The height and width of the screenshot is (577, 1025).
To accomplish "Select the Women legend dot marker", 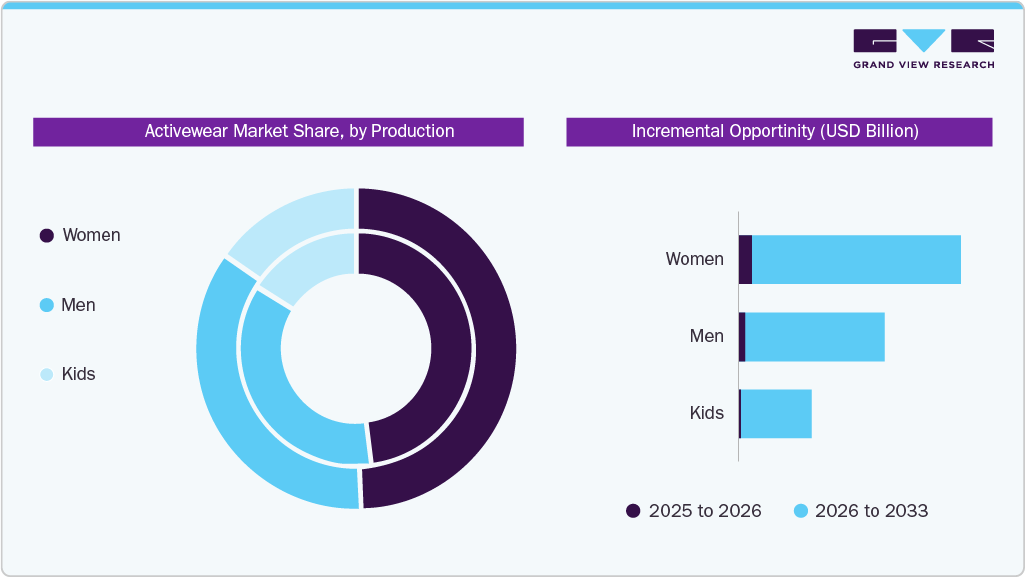I will [44, 235].
